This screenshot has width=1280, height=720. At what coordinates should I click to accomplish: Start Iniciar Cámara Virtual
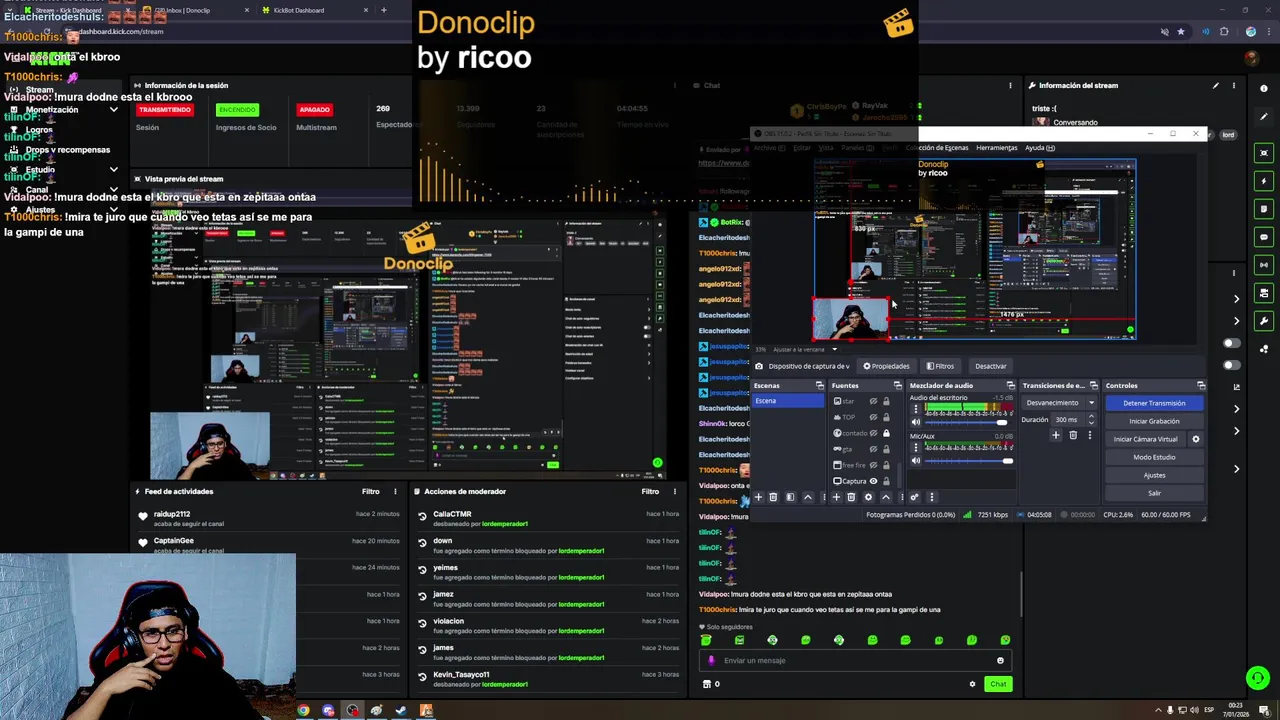pos(1145,439)
